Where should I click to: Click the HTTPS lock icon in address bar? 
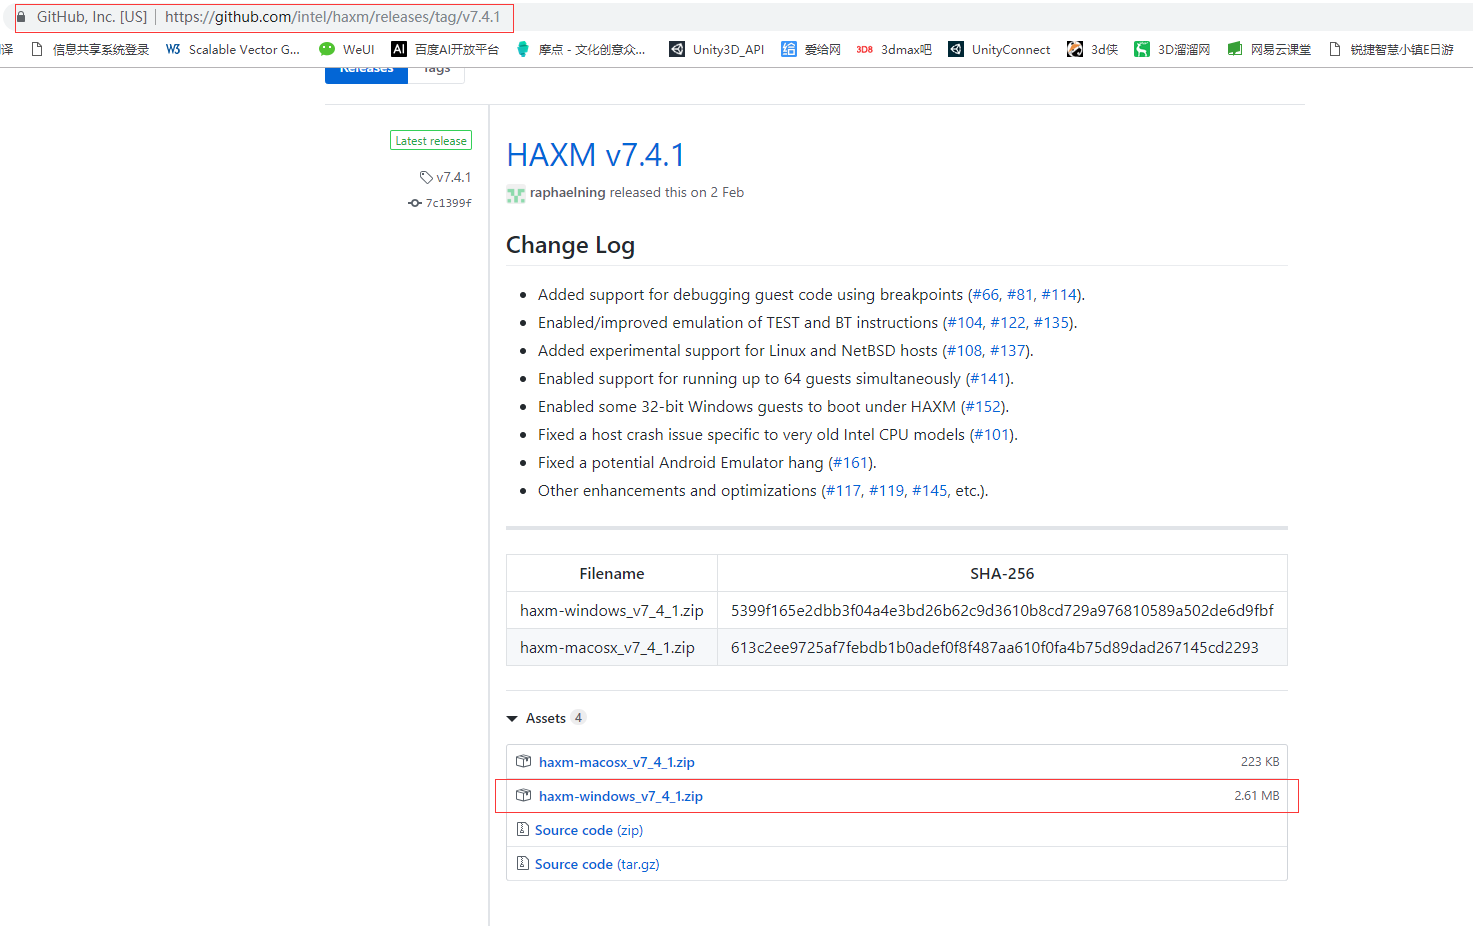pyautogui.click(x=21, y=17)
